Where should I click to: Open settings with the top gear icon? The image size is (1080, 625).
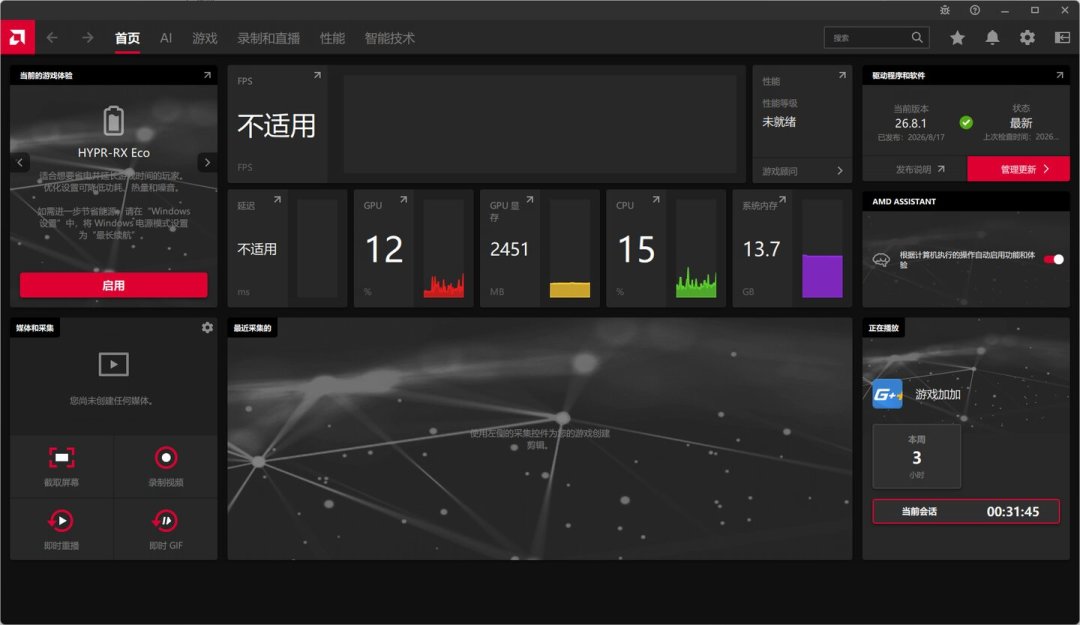point(1027,38)
